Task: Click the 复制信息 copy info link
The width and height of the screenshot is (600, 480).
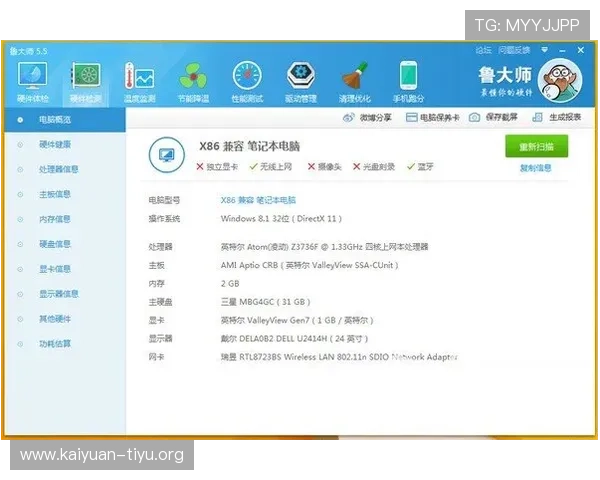Action: 536,168
